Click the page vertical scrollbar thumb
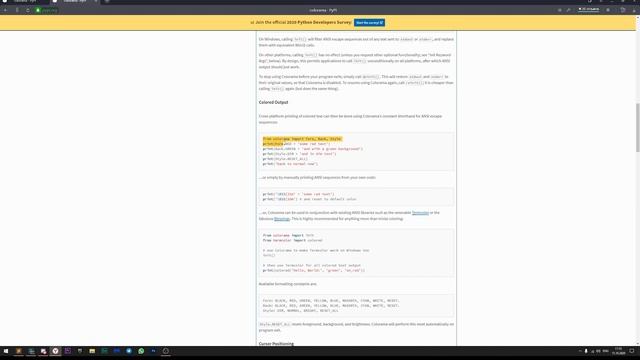 tap(637, 127)
